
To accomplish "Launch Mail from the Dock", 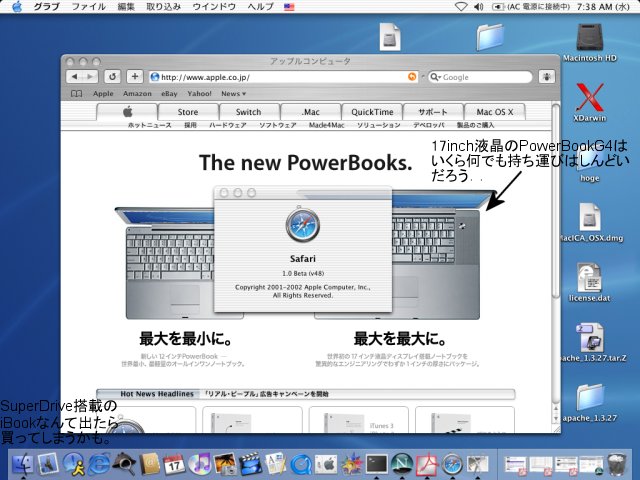I will (49, 464).
